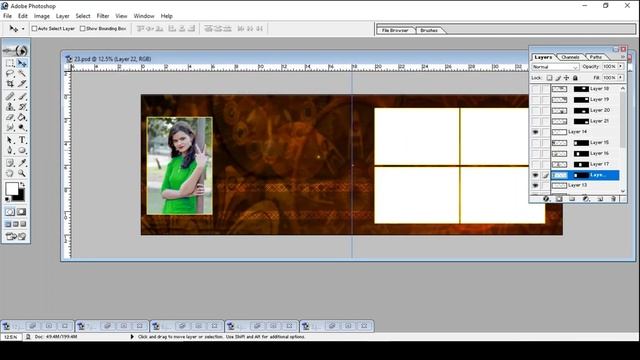Switch to the Channels tab

click(570, 57)
